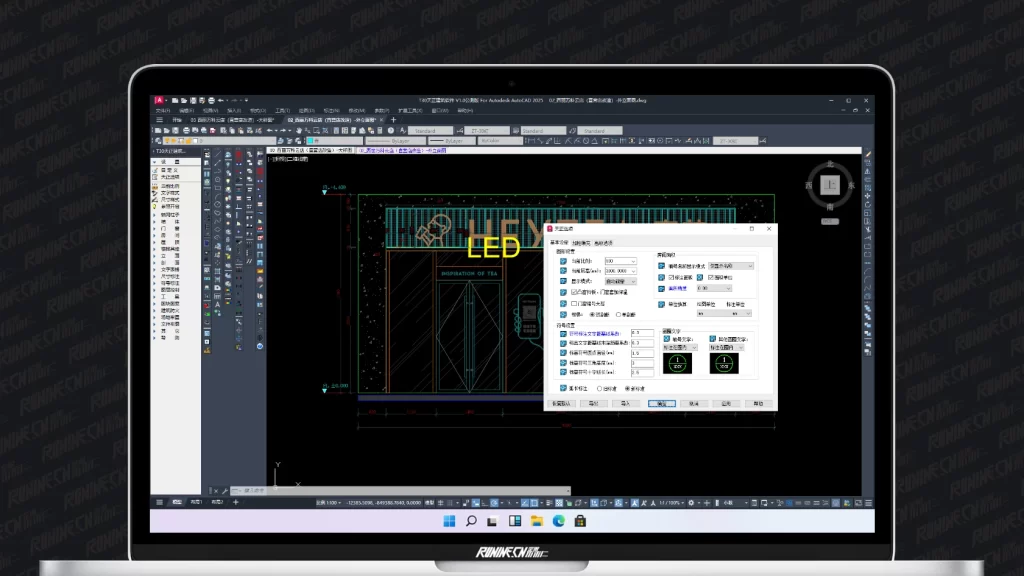The width and height of the screenshot is (1024, 576).
Task: Open Microsoft Edge from the taskbar
Action: coord(559,521)
